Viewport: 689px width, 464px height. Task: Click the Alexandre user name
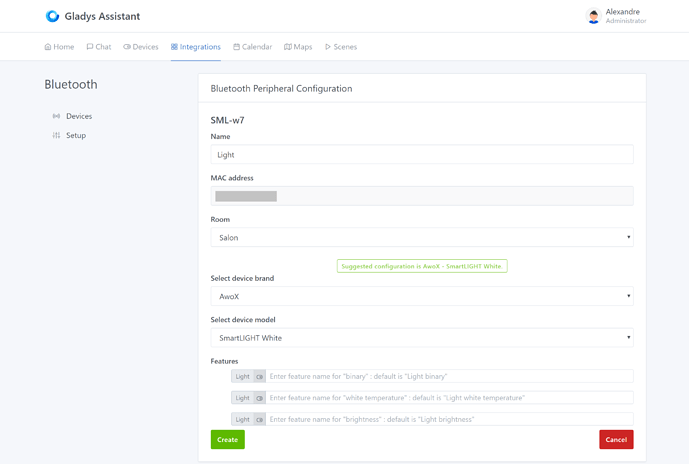[x=623, y=12]
